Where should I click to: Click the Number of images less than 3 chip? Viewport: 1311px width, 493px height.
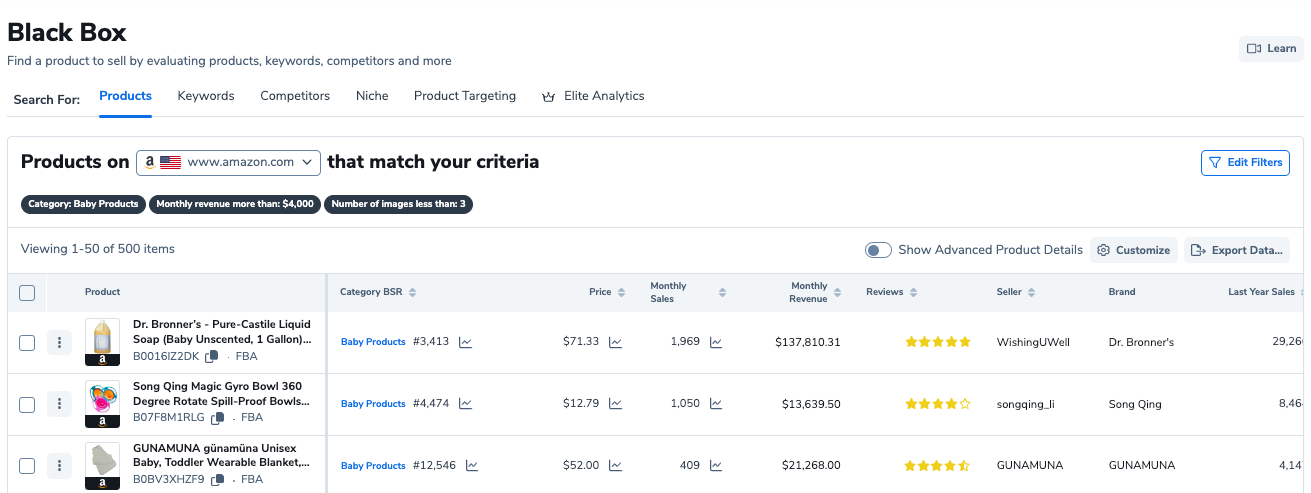(398, 204)
